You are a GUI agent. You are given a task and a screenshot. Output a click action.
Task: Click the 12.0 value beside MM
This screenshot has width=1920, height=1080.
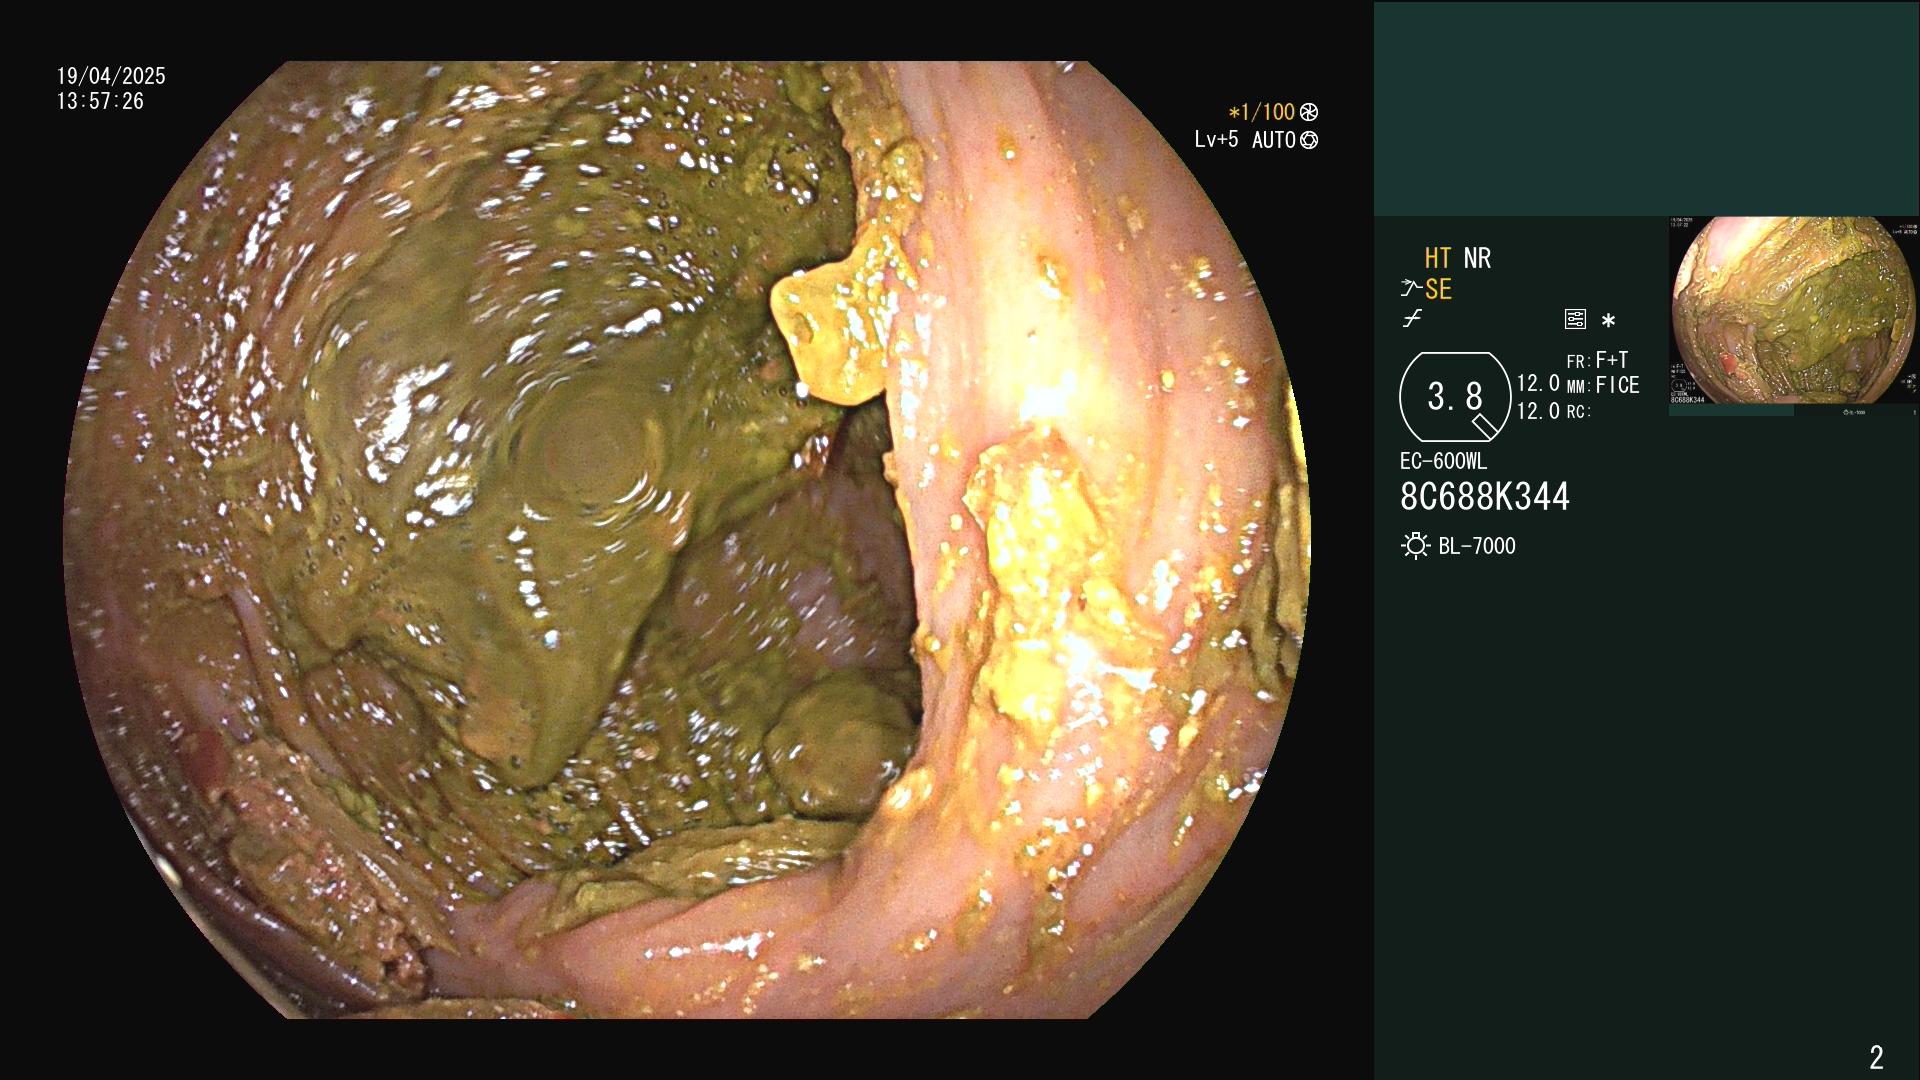(x=1538, y=384)
